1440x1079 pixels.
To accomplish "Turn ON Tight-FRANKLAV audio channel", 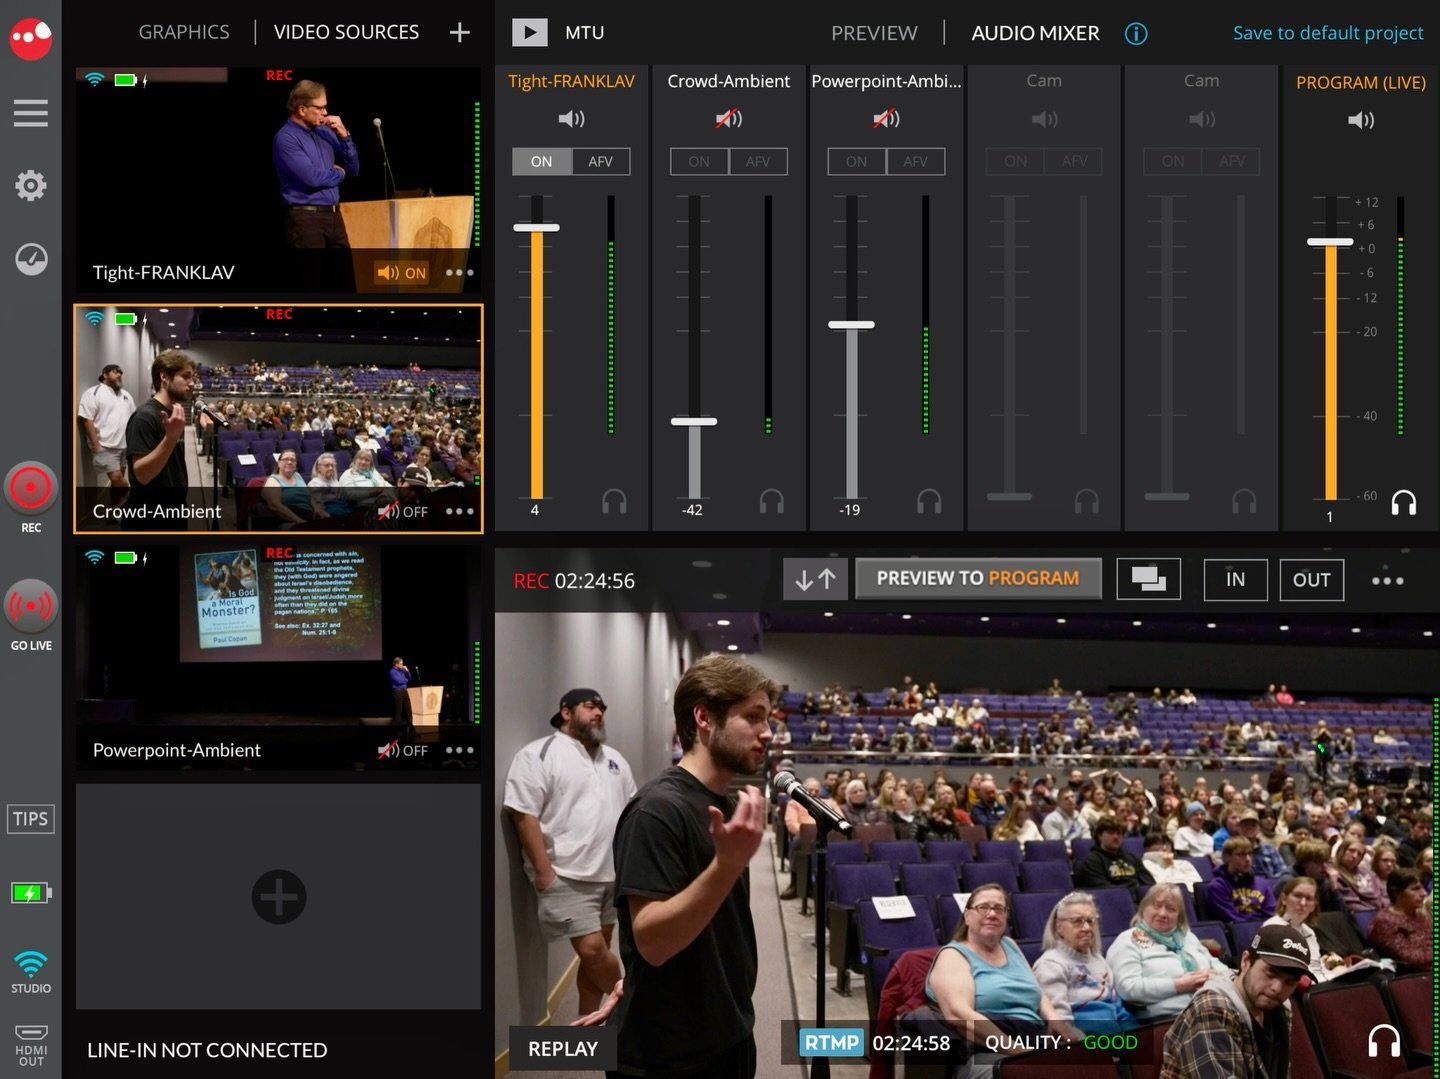I will [x=542, y=161].
